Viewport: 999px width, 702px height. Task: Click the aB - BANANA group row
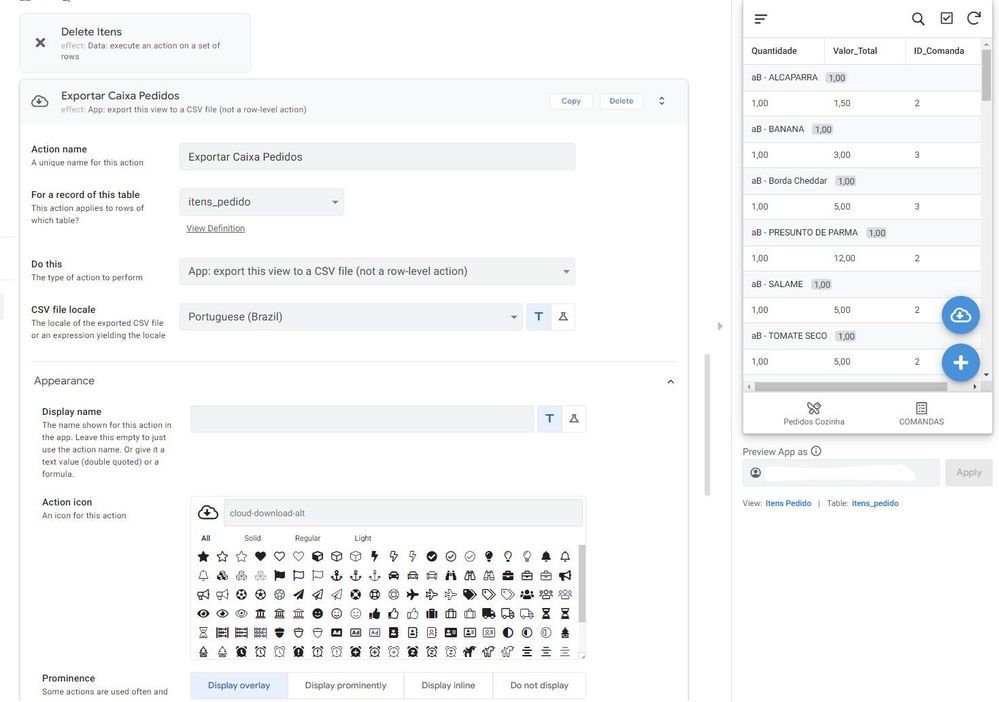[862, 129]
